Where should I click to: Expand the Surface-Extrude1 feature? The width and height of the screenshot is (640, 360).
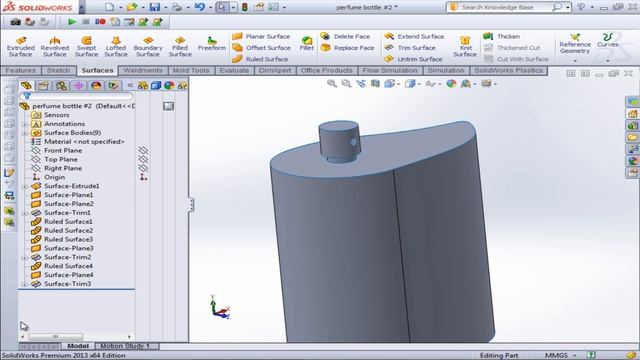click(x=24, y=186)
